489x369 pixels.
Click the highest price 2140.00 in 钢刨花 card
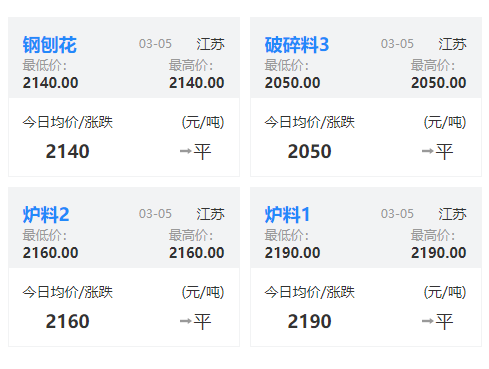[197, 83]
